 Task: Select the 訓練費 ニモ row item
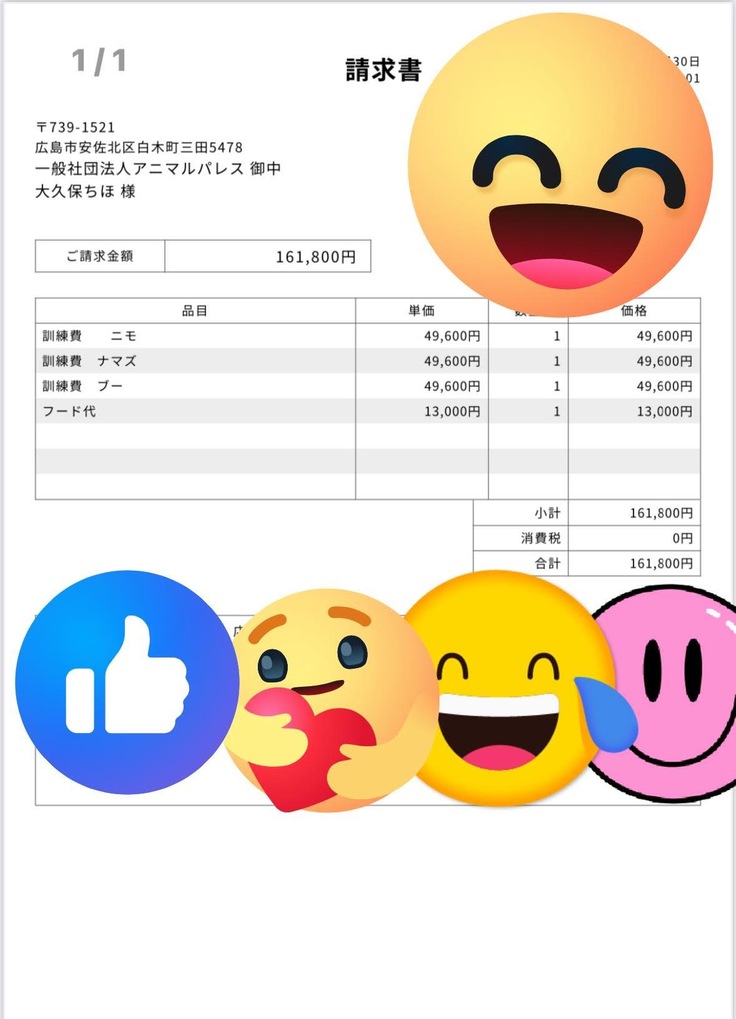tap(90, 336)
